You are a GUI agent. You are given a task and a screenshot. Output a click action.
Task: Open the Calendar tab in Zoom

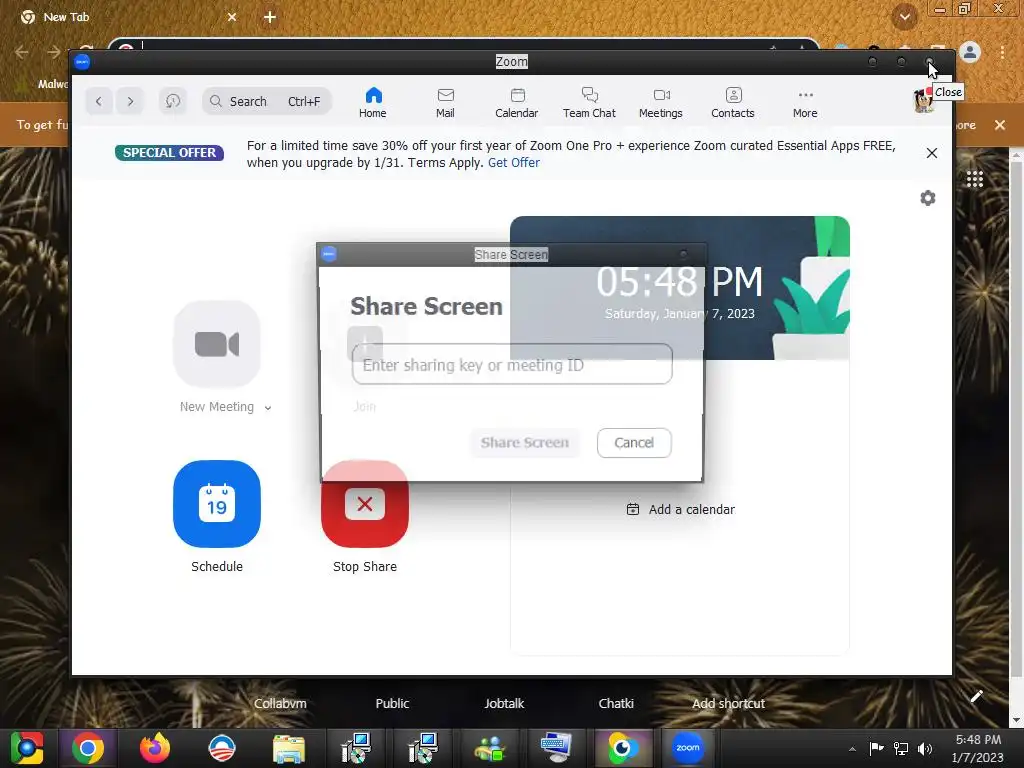coord(517,103)
